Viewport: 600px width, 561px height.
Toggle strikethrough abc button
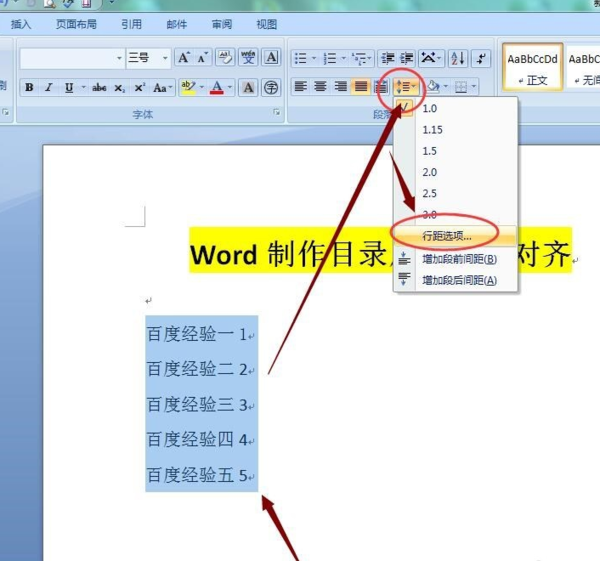pos(99,88)
